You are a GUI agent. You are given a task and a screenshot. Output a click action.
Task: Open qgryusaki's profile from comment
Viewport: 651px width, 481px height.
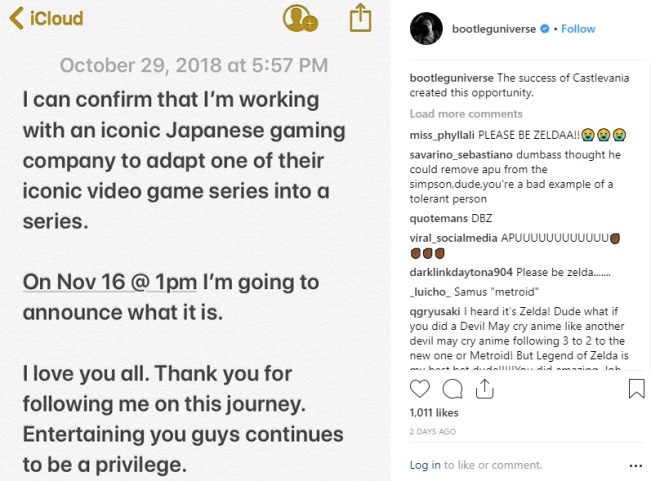[434, 312]
